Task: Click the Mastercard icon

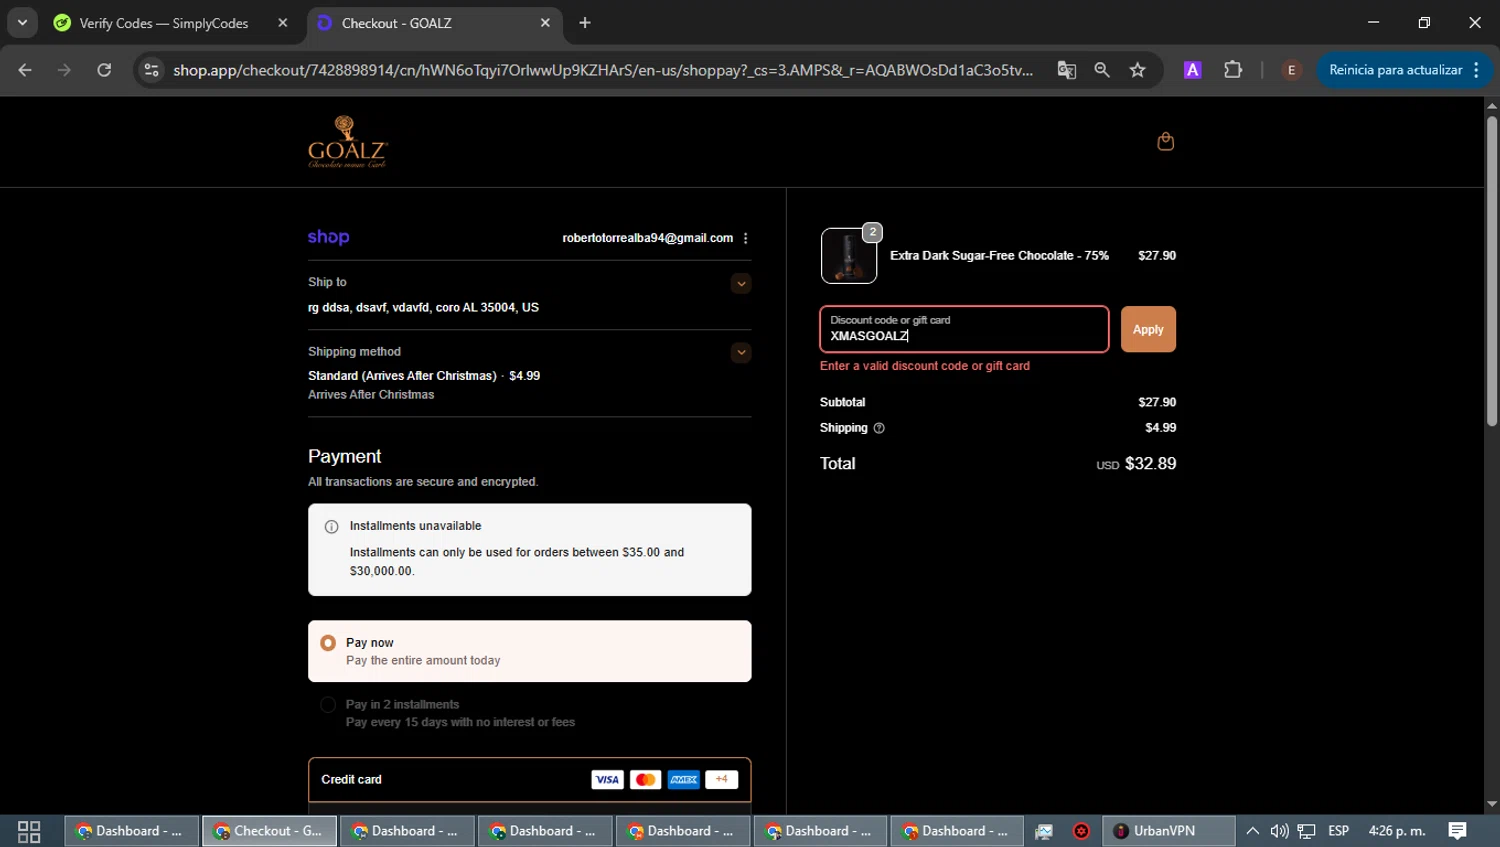Action: pyautogui.click(x=645, y=780)
